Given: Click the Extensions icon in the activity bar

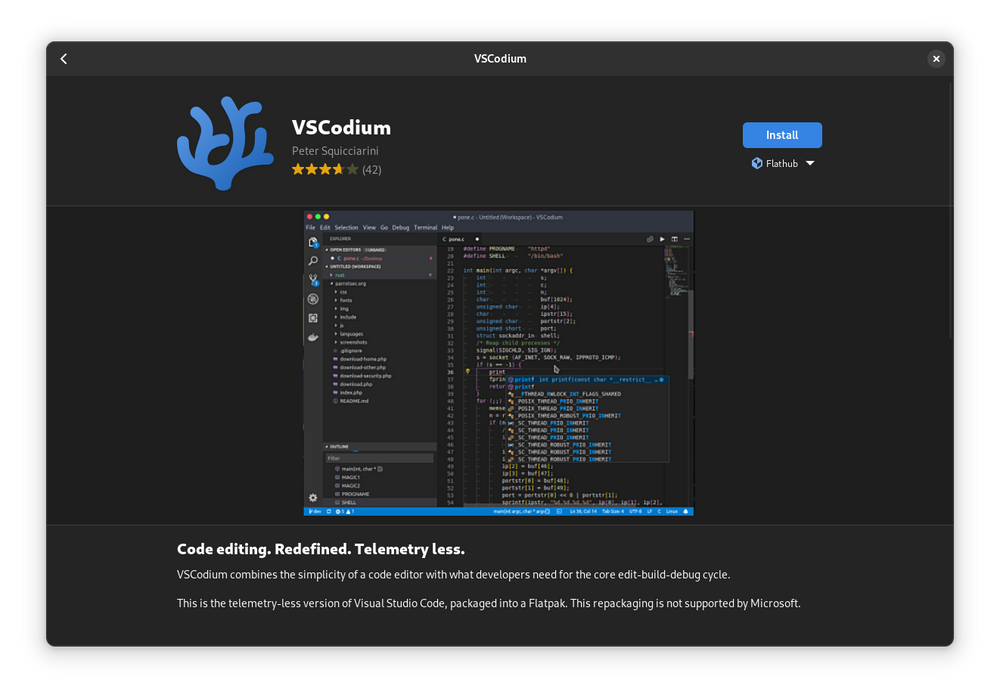Looking at the screenshot, I should point(312,317).
